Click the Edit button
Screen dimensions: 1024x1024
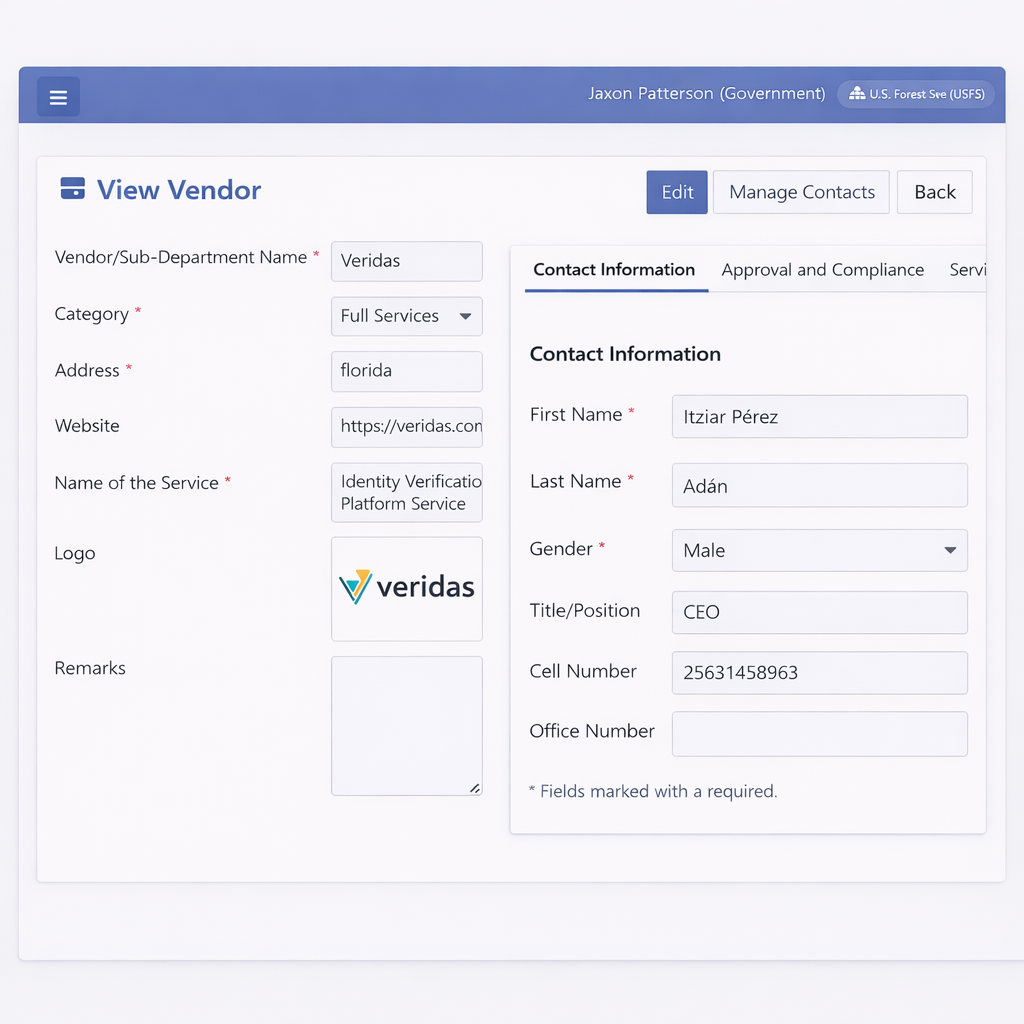pos(677,192)
